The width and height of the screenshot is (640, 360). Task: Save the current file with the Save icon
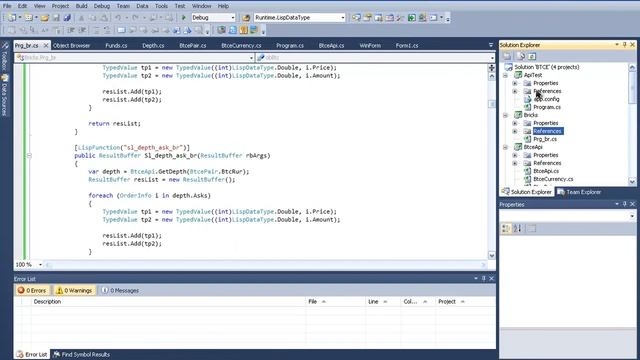click(x=56, y=18)
